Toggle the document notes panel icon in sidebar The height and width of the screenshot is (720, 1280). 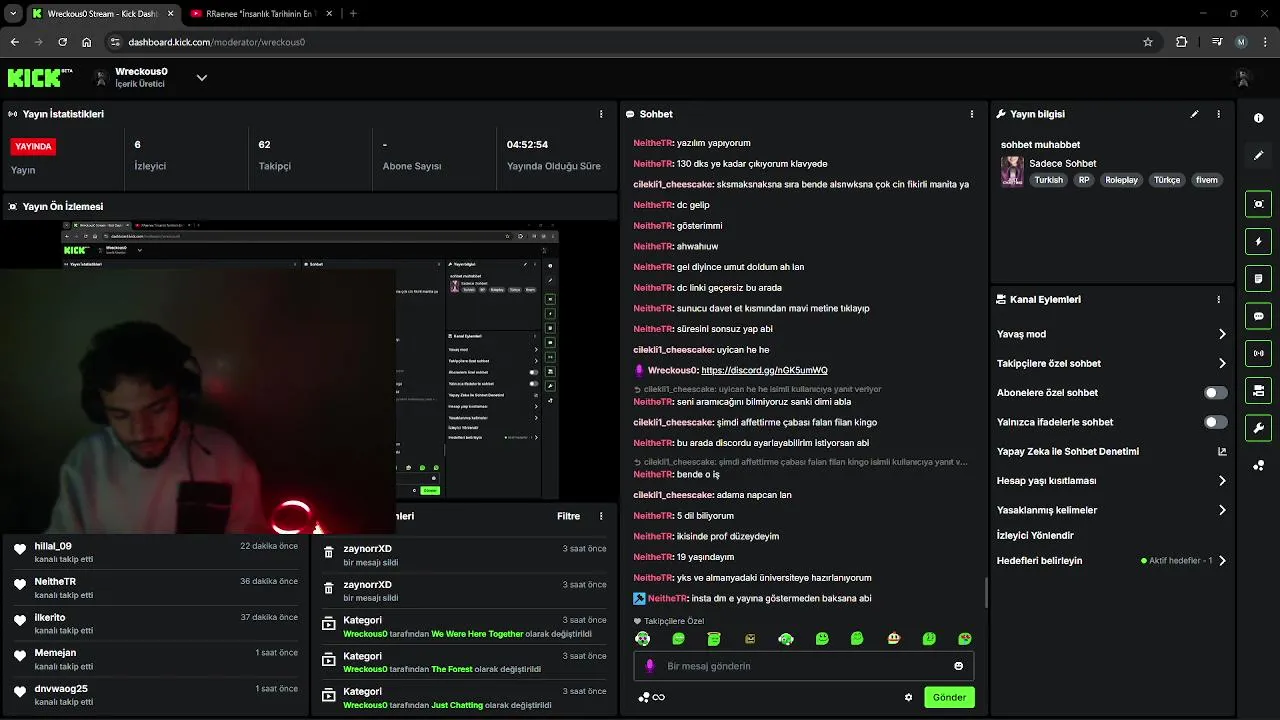[1258, 278]
